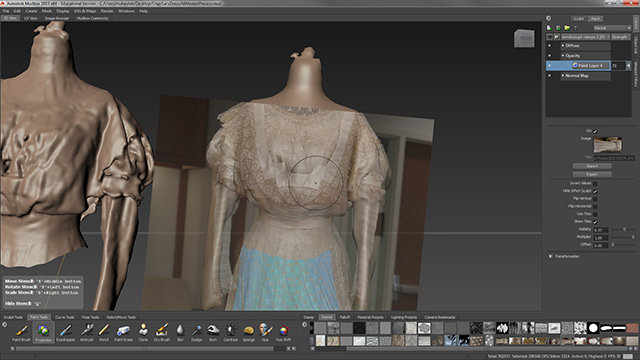Select the Dry Brush tool
The image size is (640, 360).
pyautogui.click(x=162, y=333)
